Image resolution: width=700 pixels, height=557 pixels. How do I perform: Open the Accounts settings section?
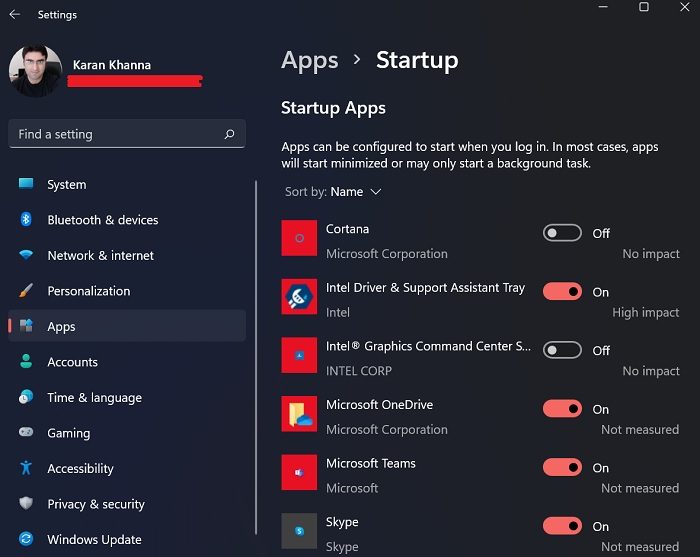[x=72, y=362]
